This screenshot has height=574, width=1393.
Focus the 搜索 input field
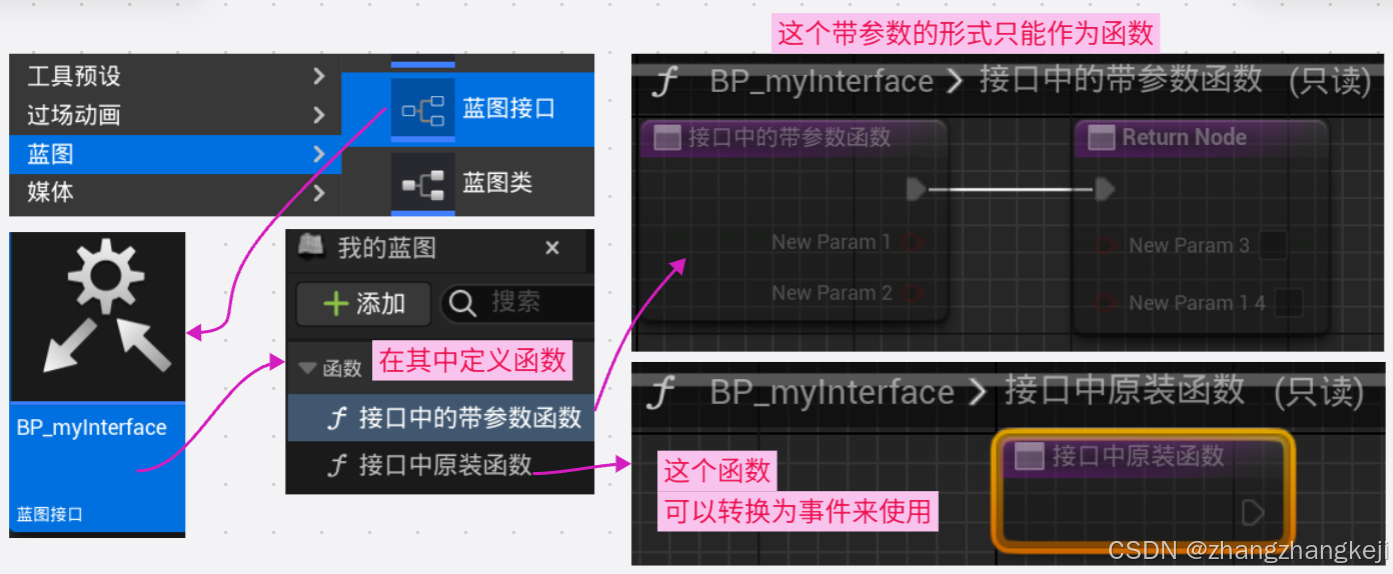[518, 304]
